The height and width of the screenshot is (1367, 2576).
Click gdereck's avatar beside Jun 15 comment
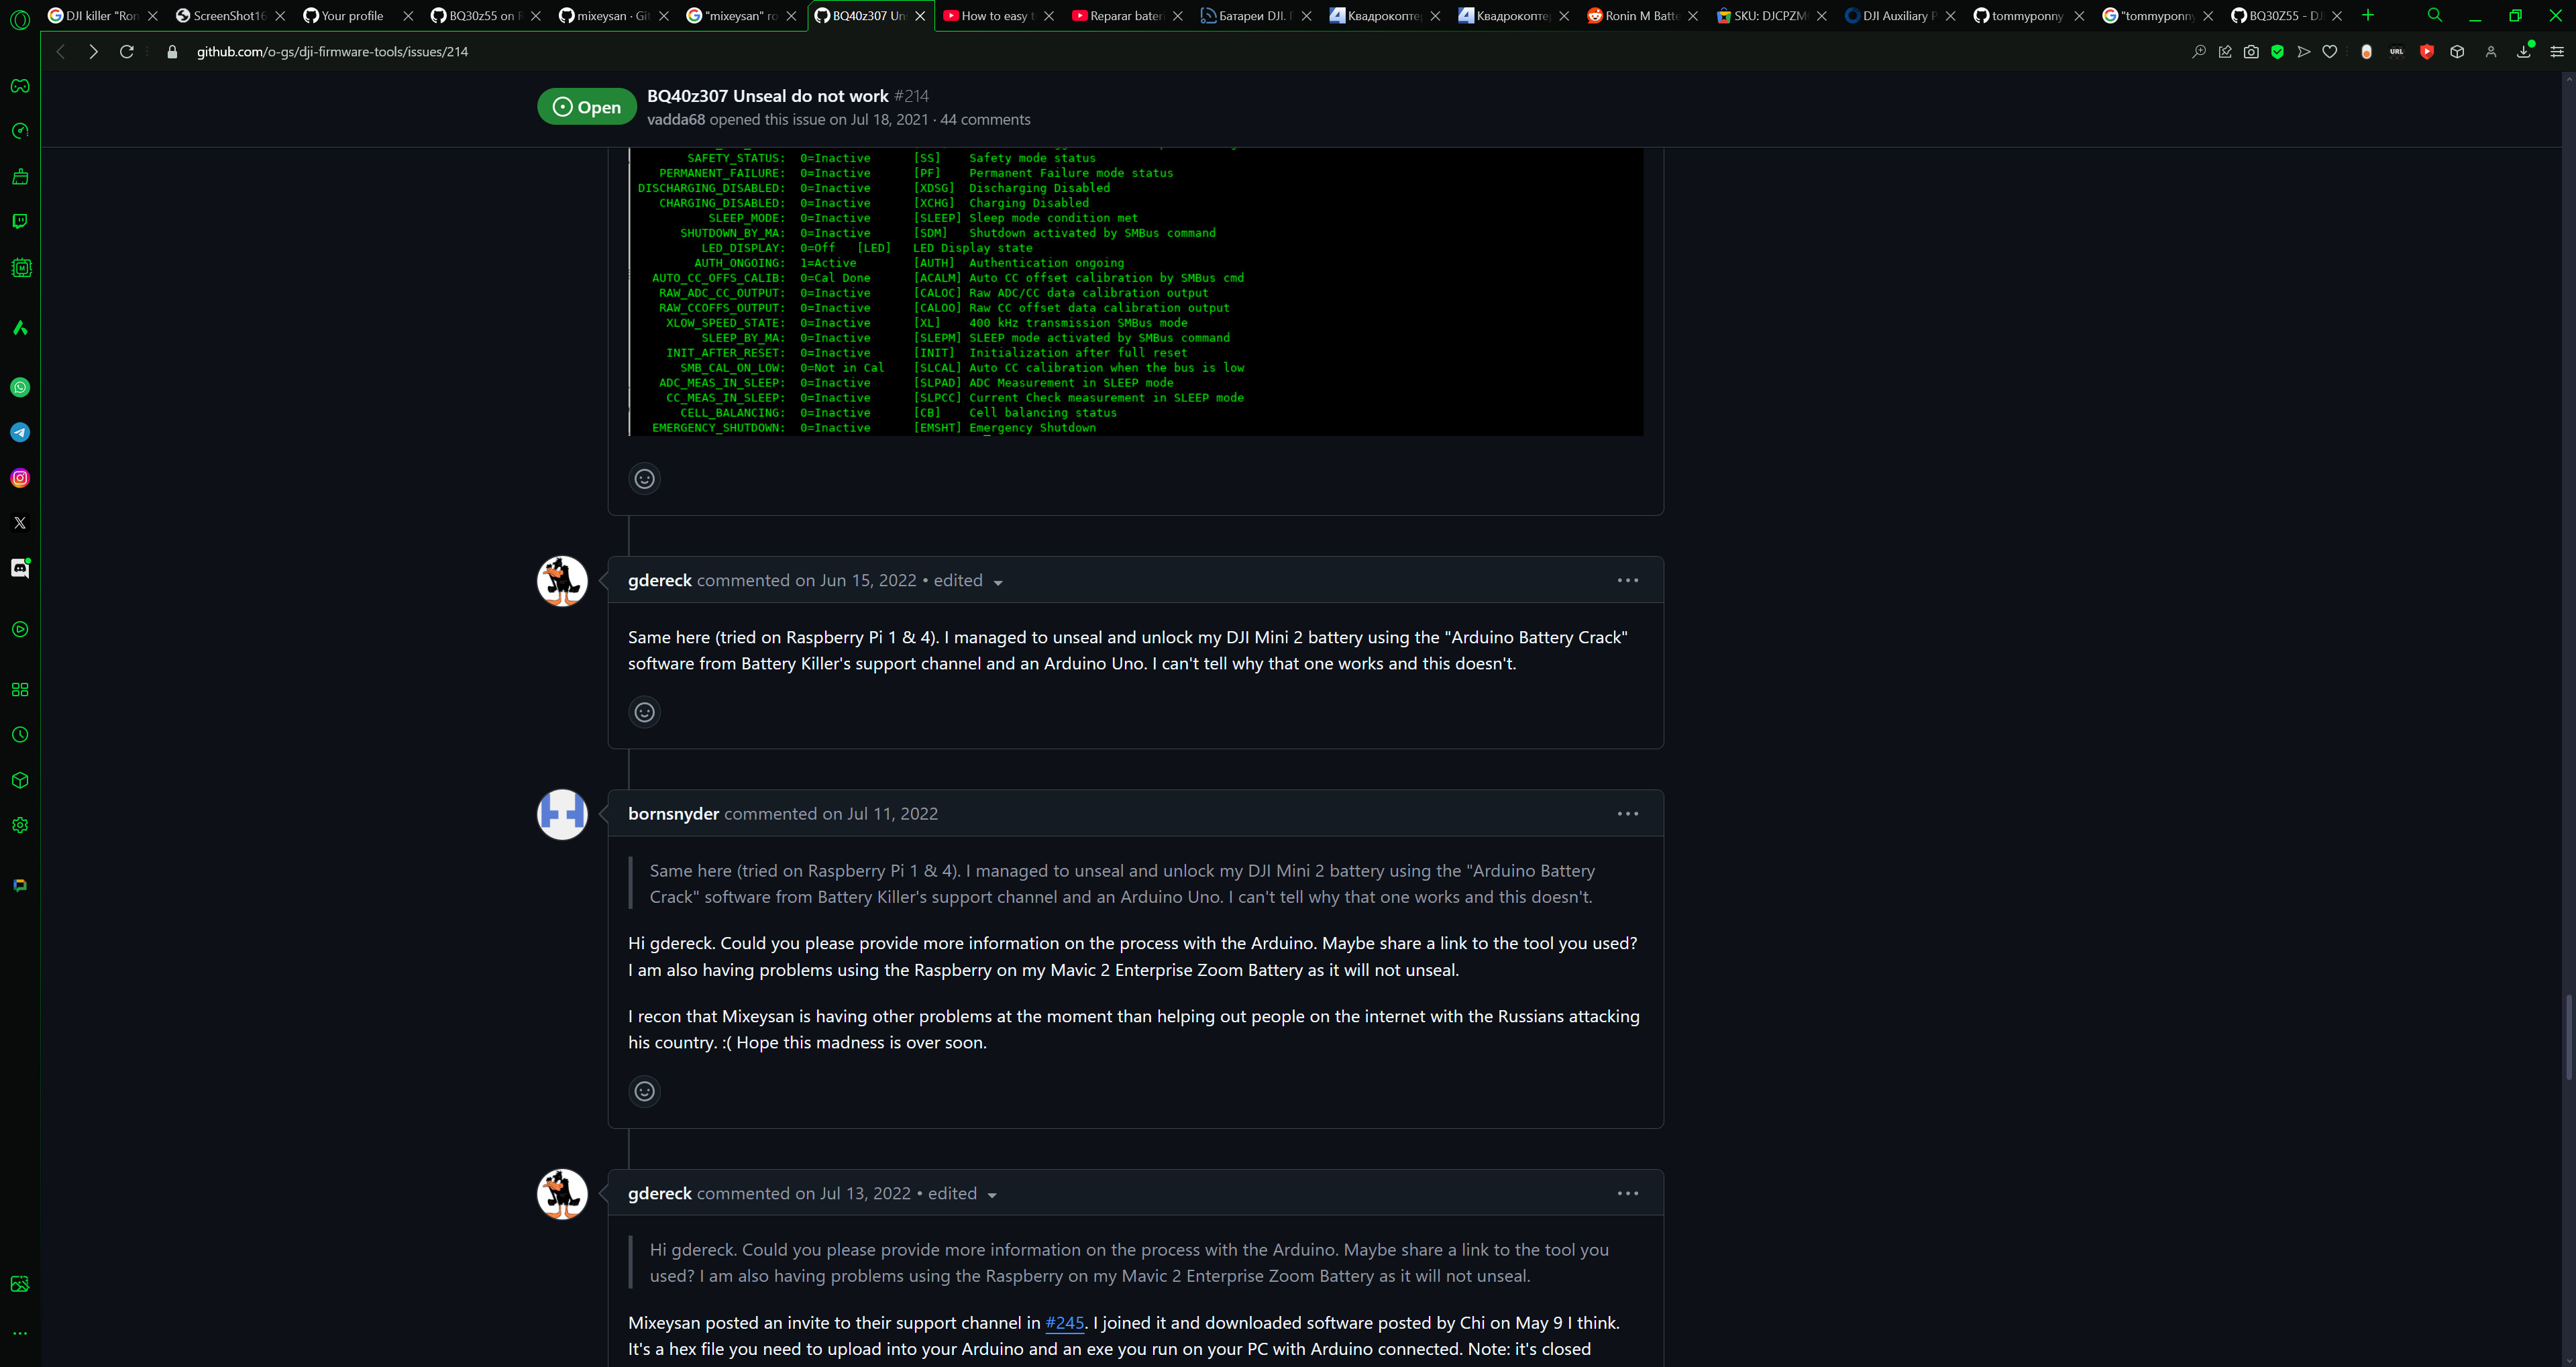click(x=562, y=581)
